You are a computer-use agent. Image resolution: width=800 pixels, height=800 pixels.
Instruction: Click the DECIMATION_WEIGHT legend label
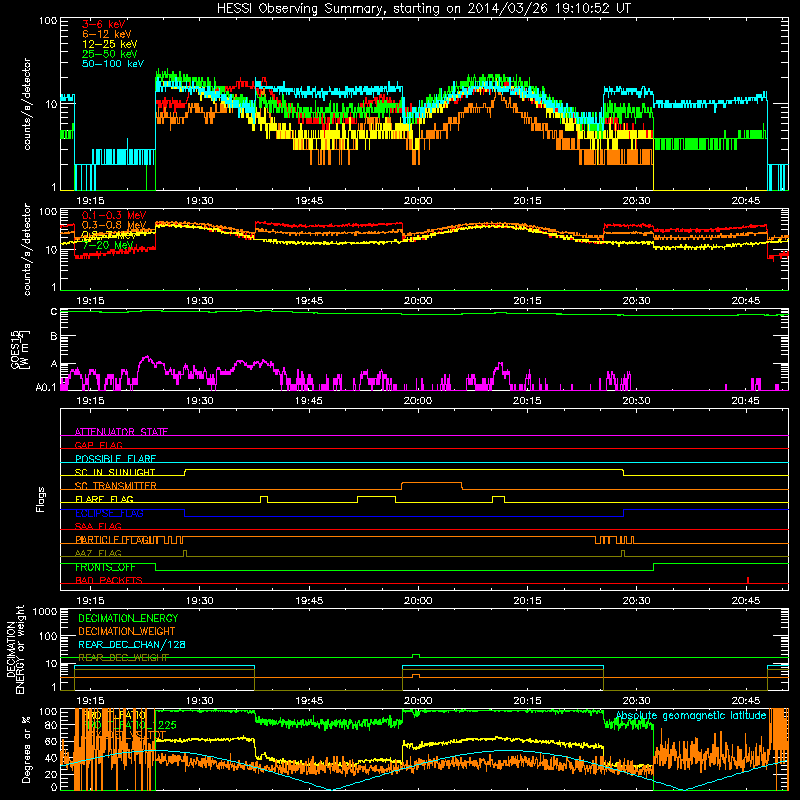click(x=127, y=631)
